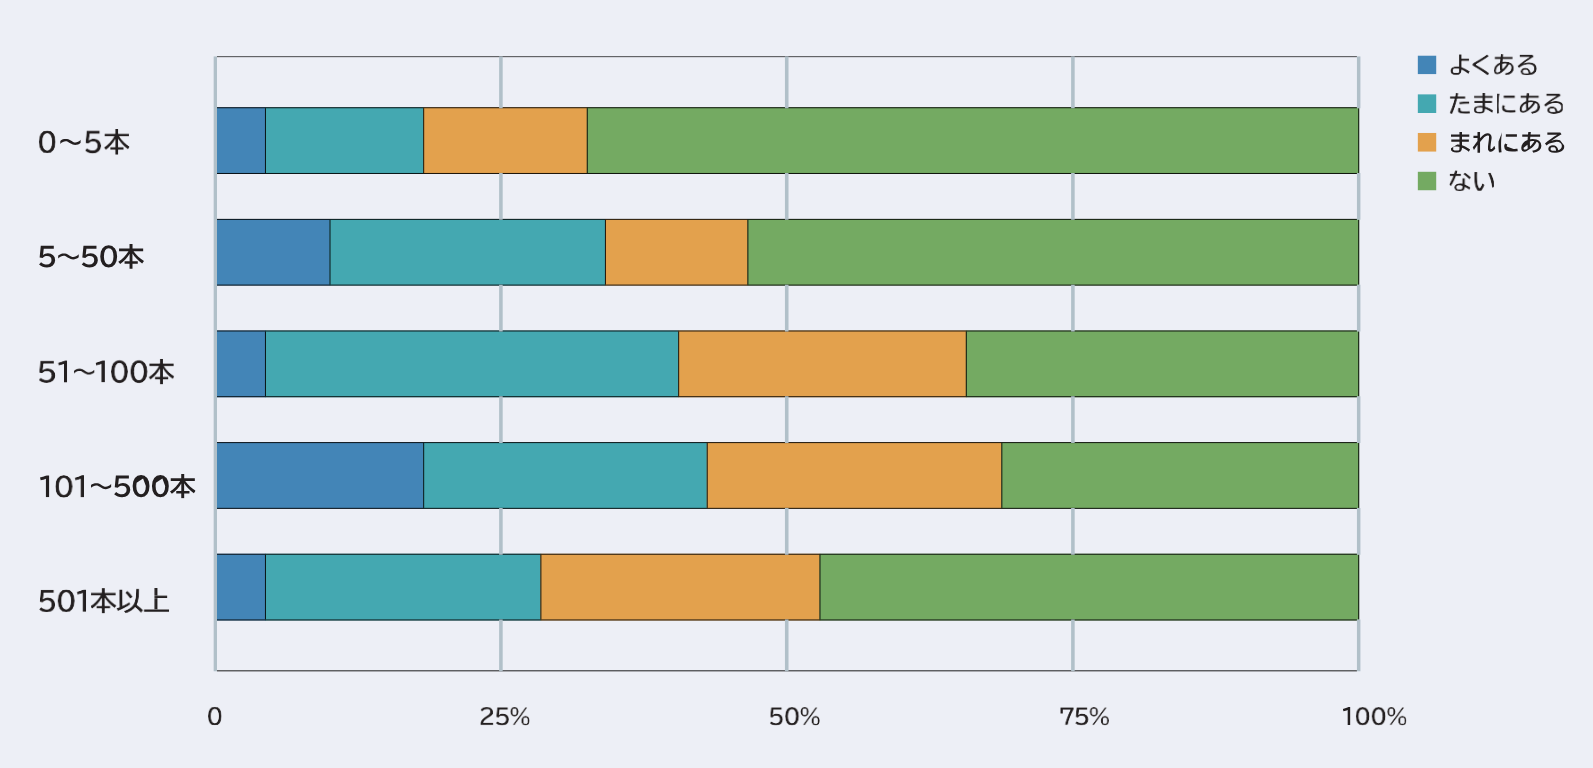
Task: Click the blue よくある legend swatch
Action: (1427, 66)
